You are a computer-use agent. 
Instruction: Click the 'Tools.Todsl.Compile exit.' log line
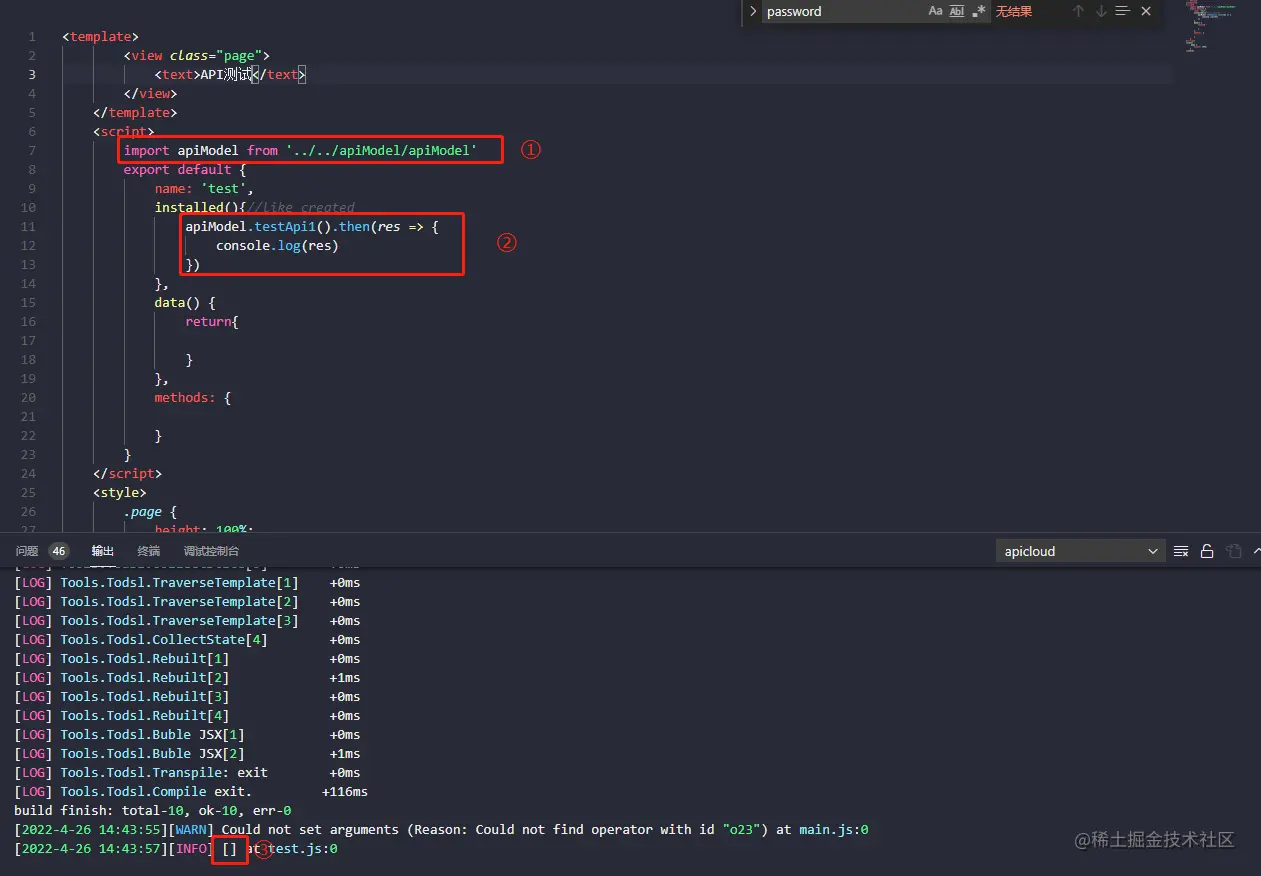191,791
